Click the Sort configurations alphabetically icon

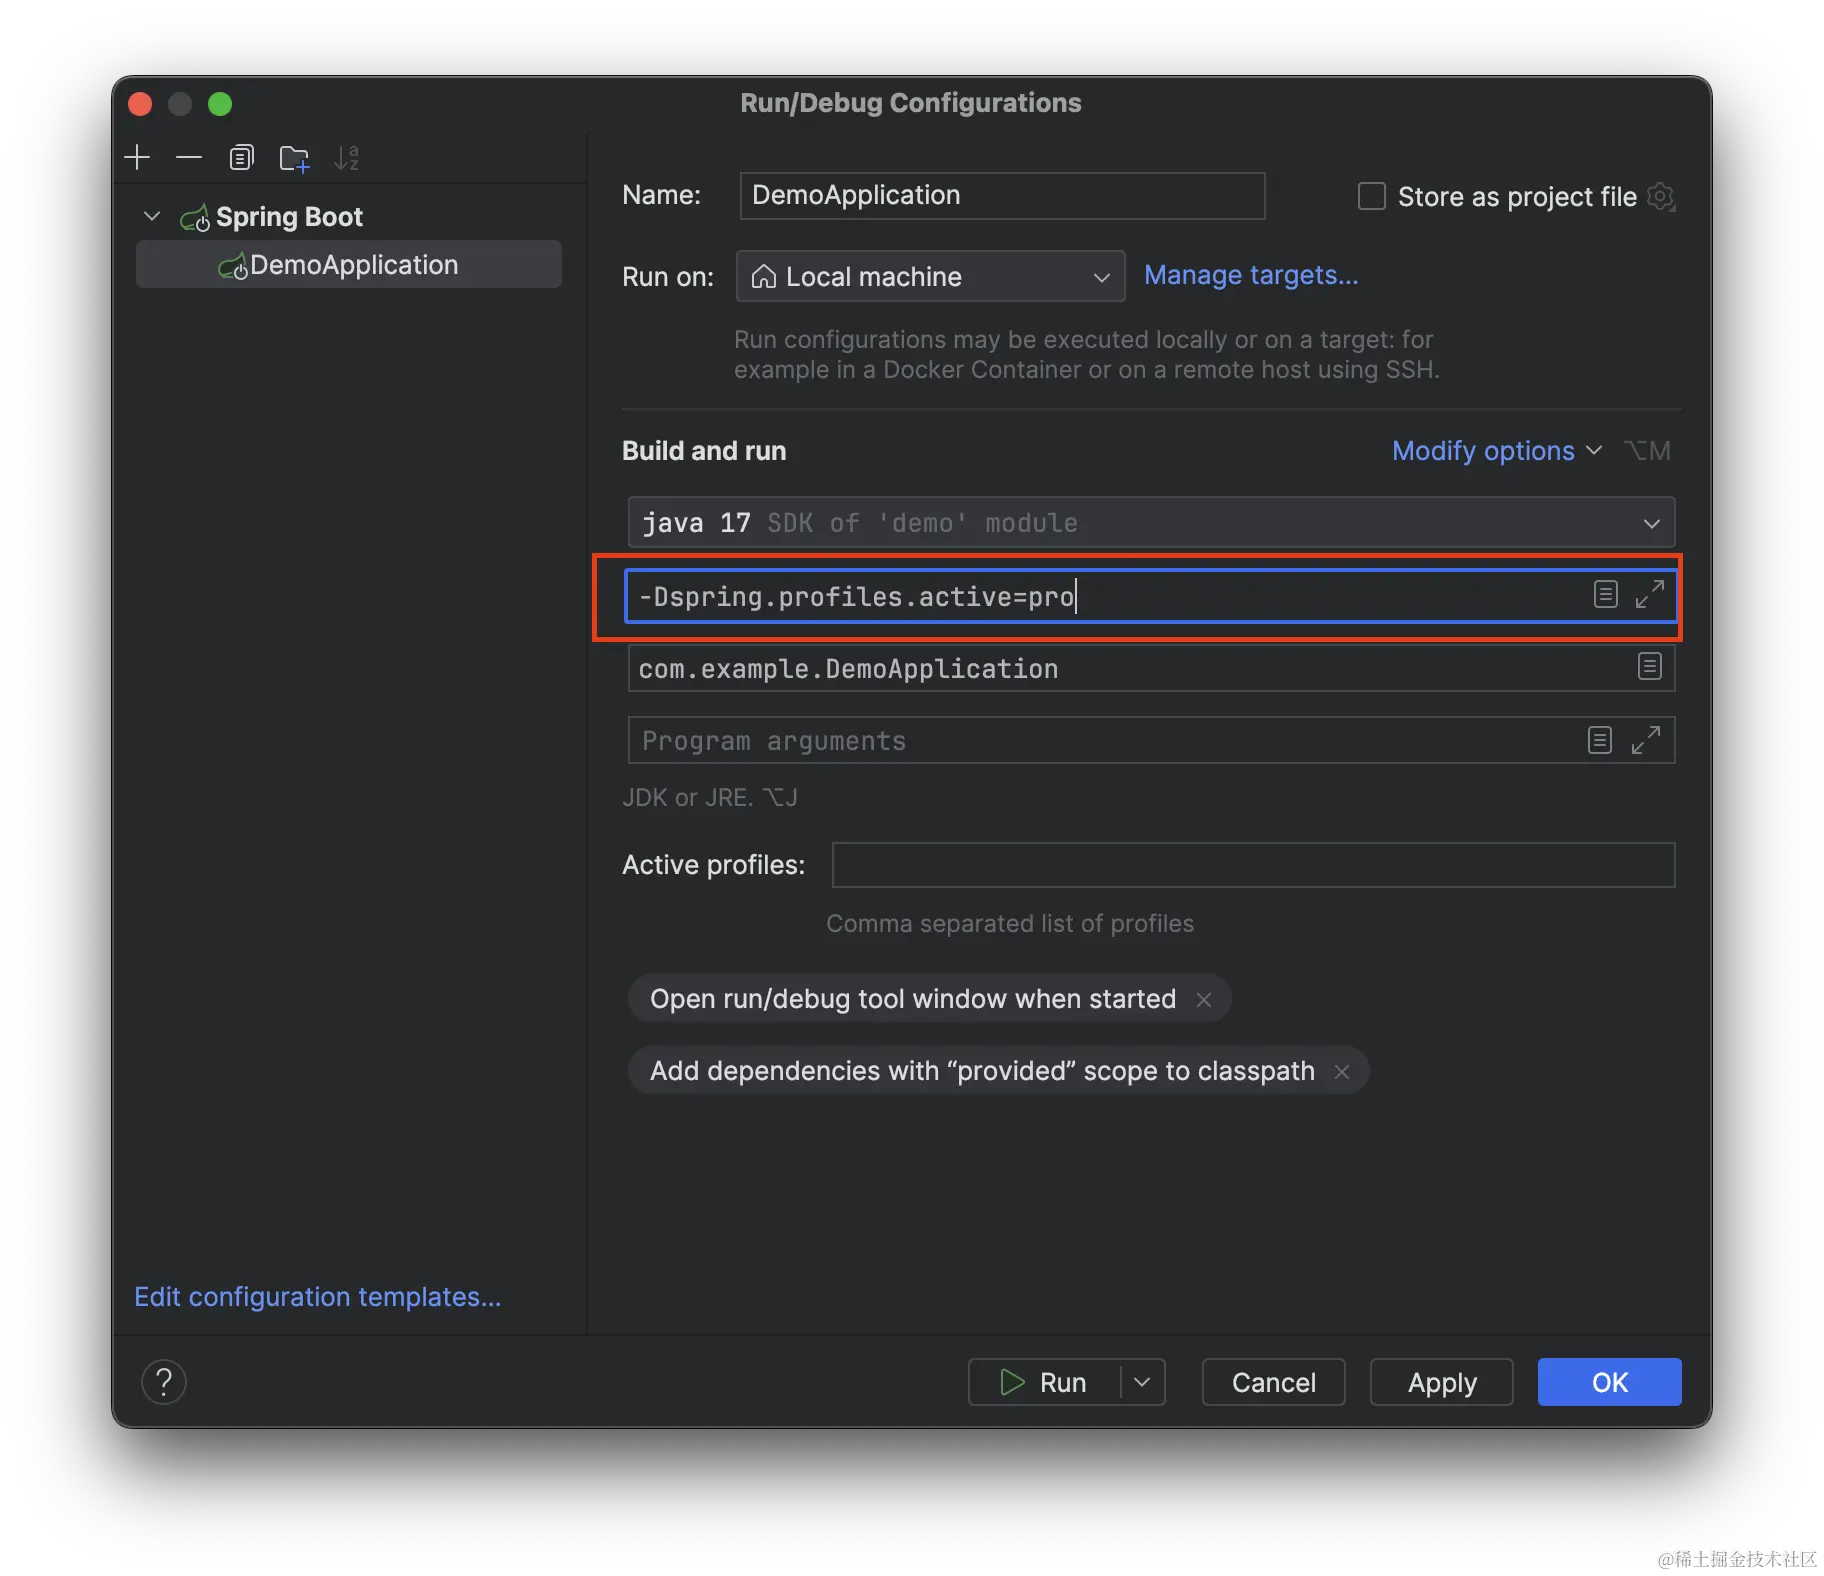click(x=346, y=157)
